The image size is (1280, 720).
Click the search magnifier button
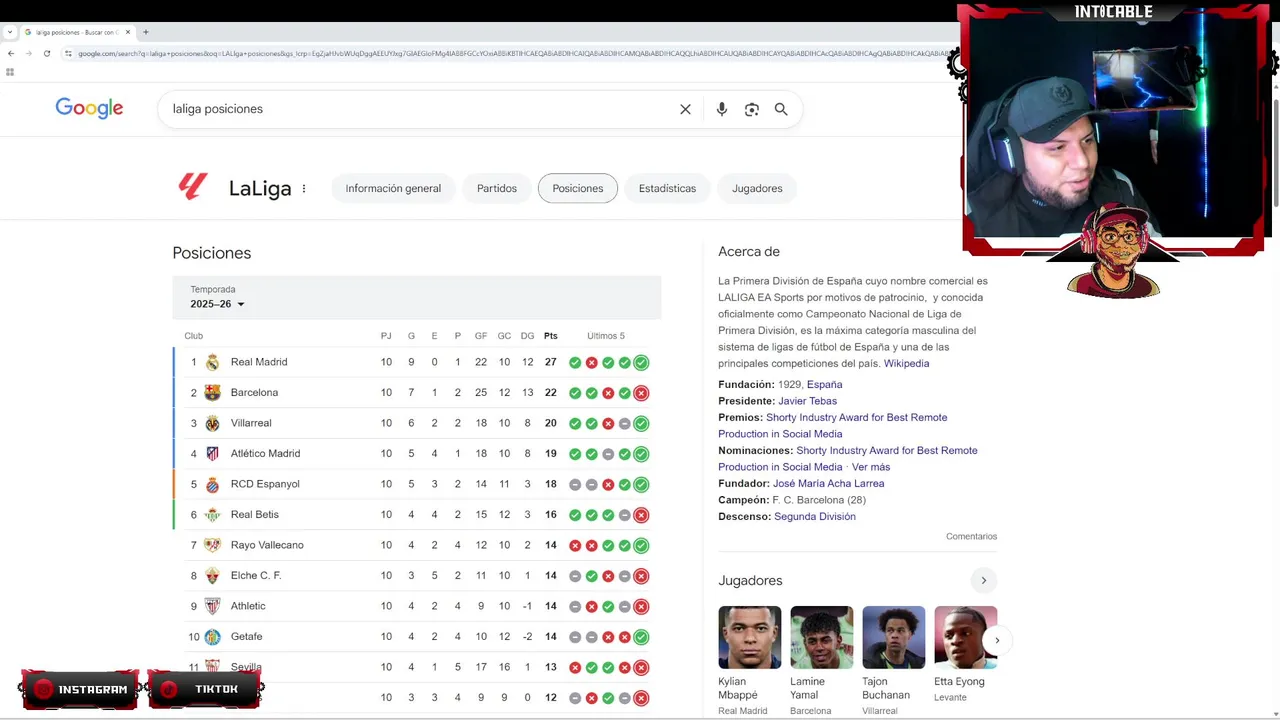pyautogui.click(x=781, y=109)
